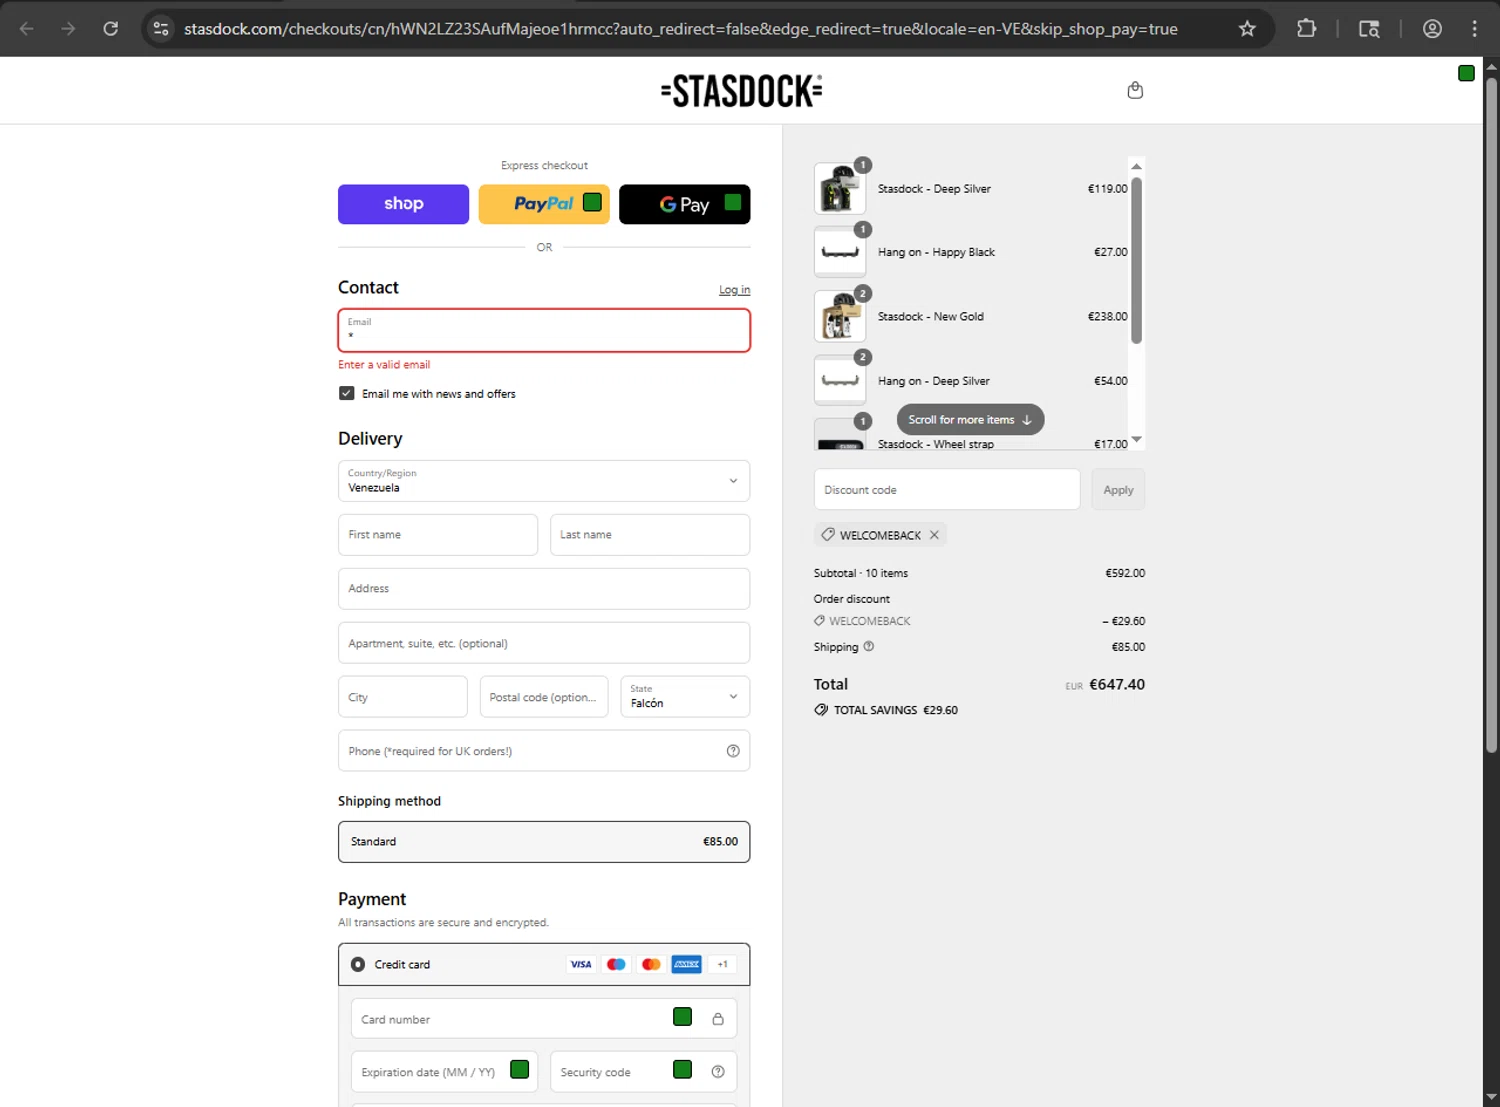Open the Country/Region dropdown

(544, 481)
